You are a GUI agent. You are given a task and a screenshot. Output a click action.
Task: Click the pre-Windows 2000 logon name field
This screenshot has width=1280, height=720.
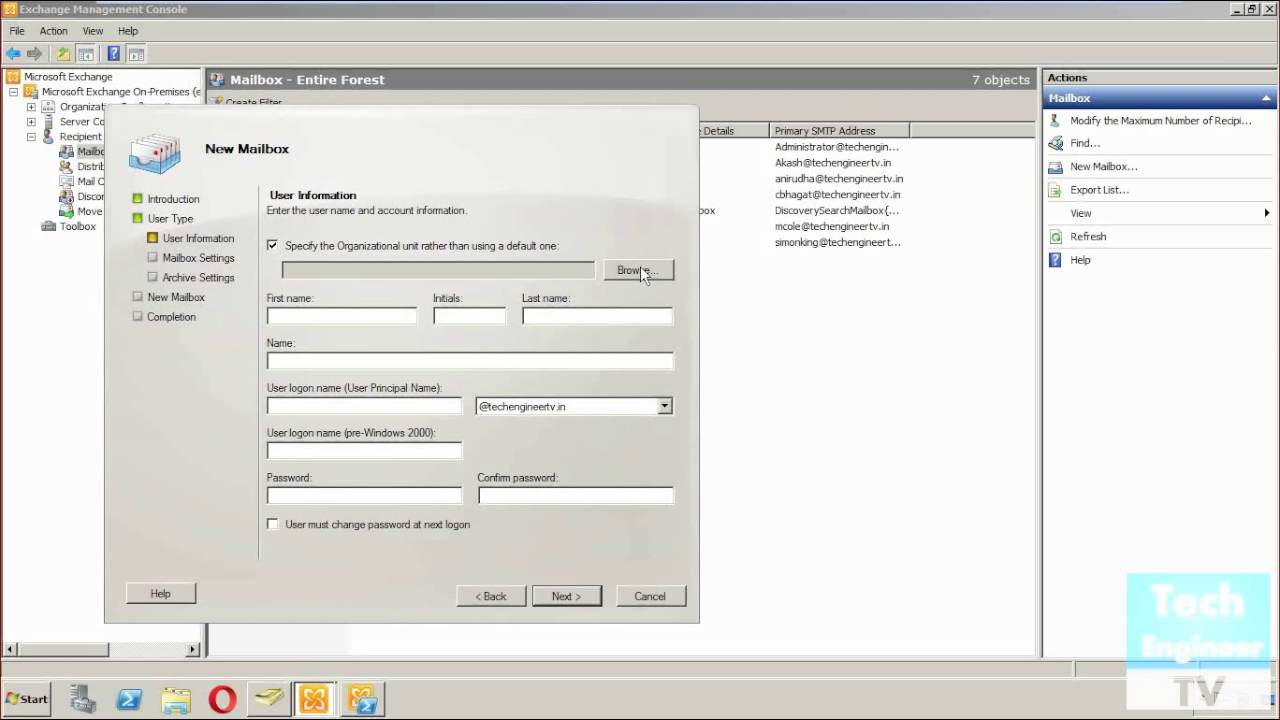[364, 451]
